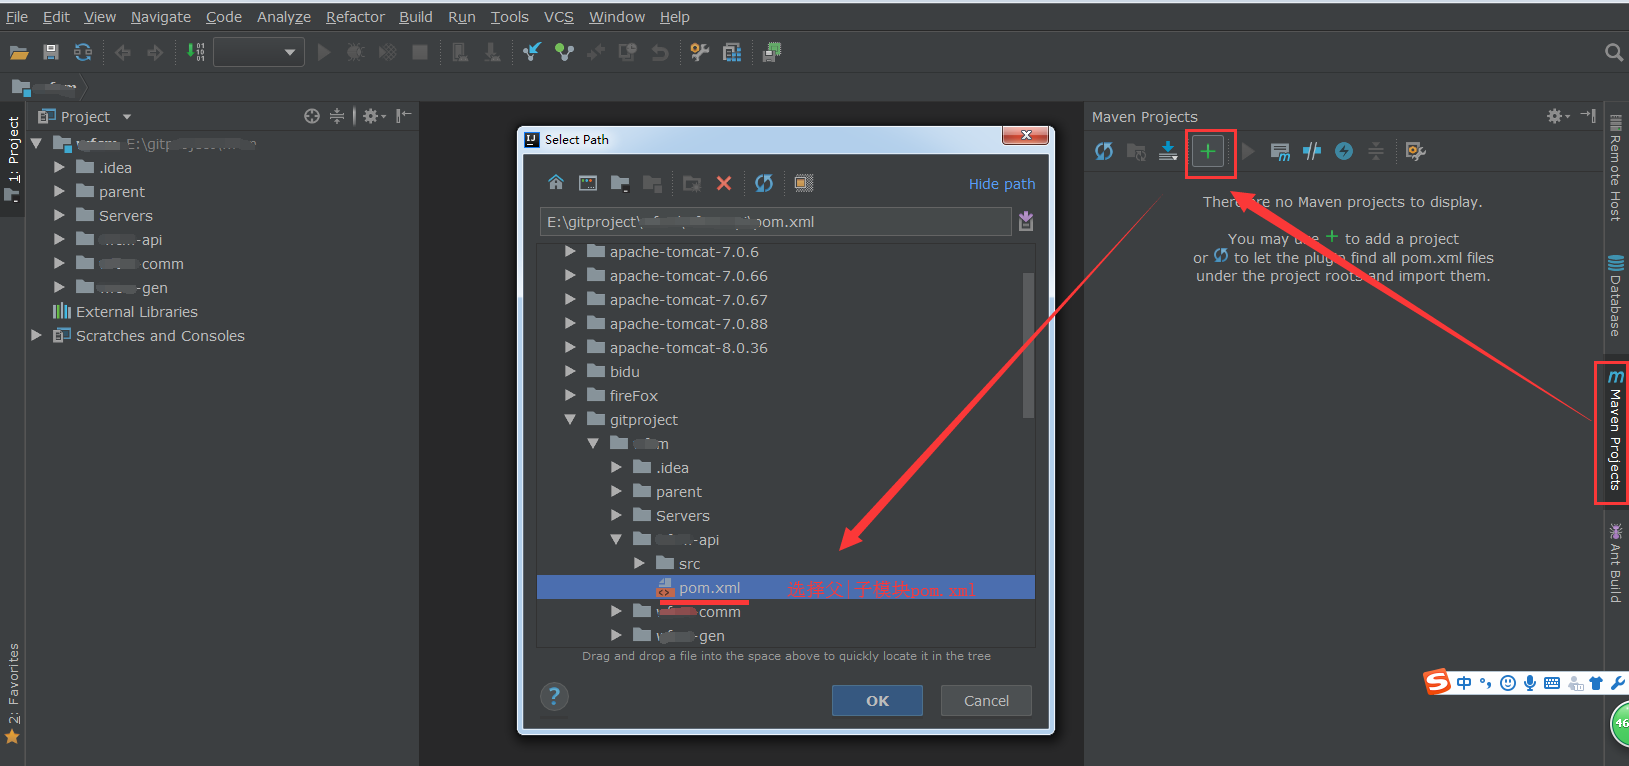Open the File menu
The height and width of the screenshot is (766, 1629).
[17, 17]
